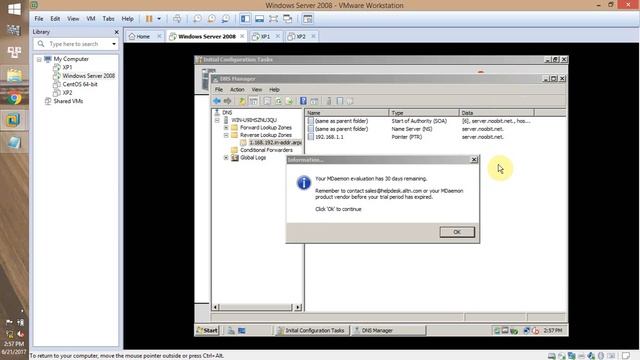Pause the virtual machine from the VMware toolbar

pos(149,19)
